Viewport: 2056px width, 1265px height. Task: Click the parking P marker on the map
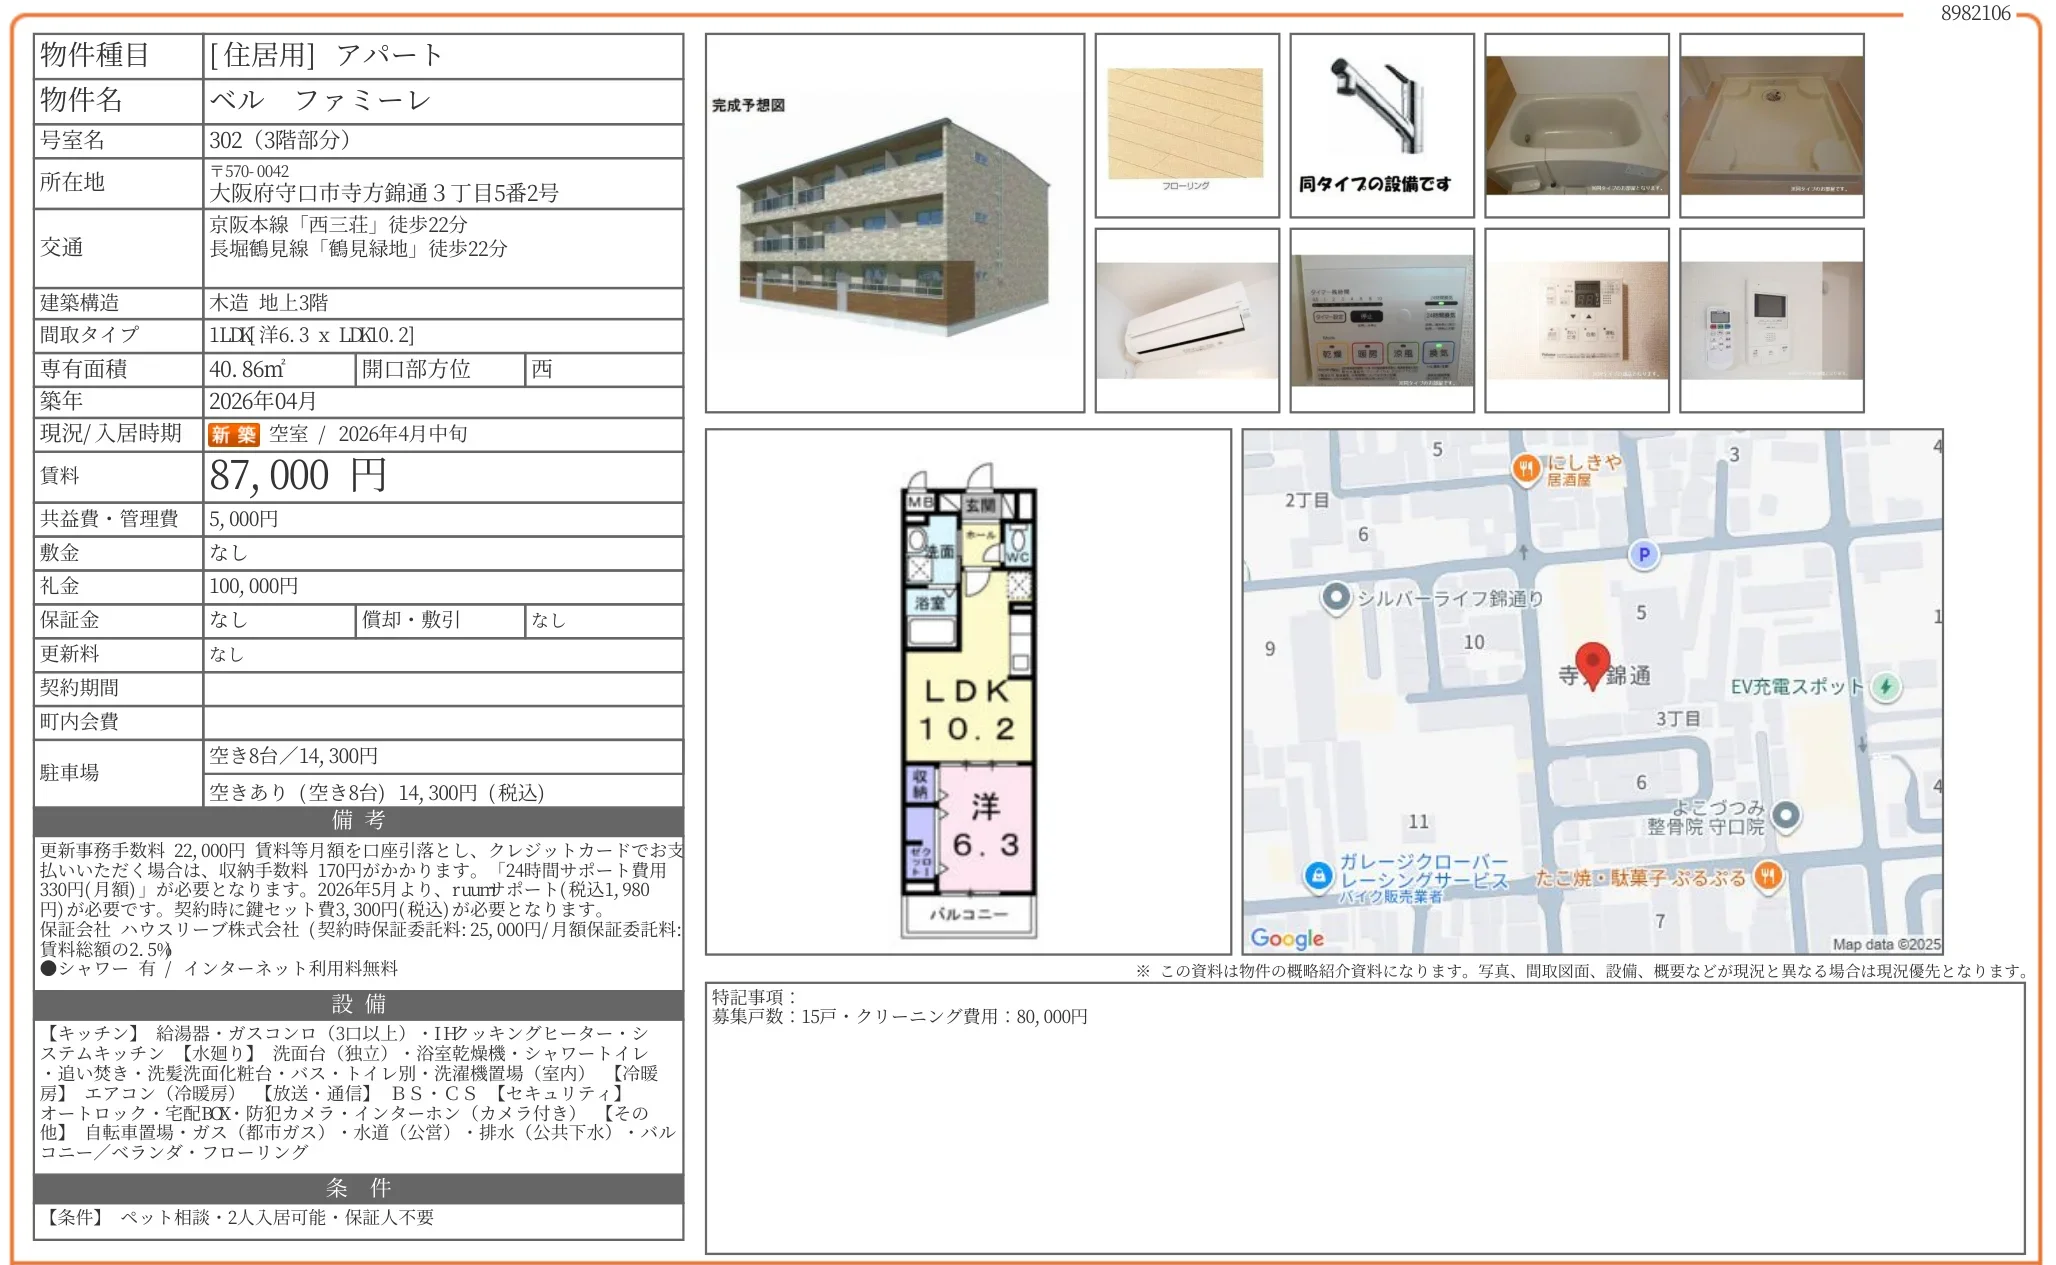(x=1643, y=554)
